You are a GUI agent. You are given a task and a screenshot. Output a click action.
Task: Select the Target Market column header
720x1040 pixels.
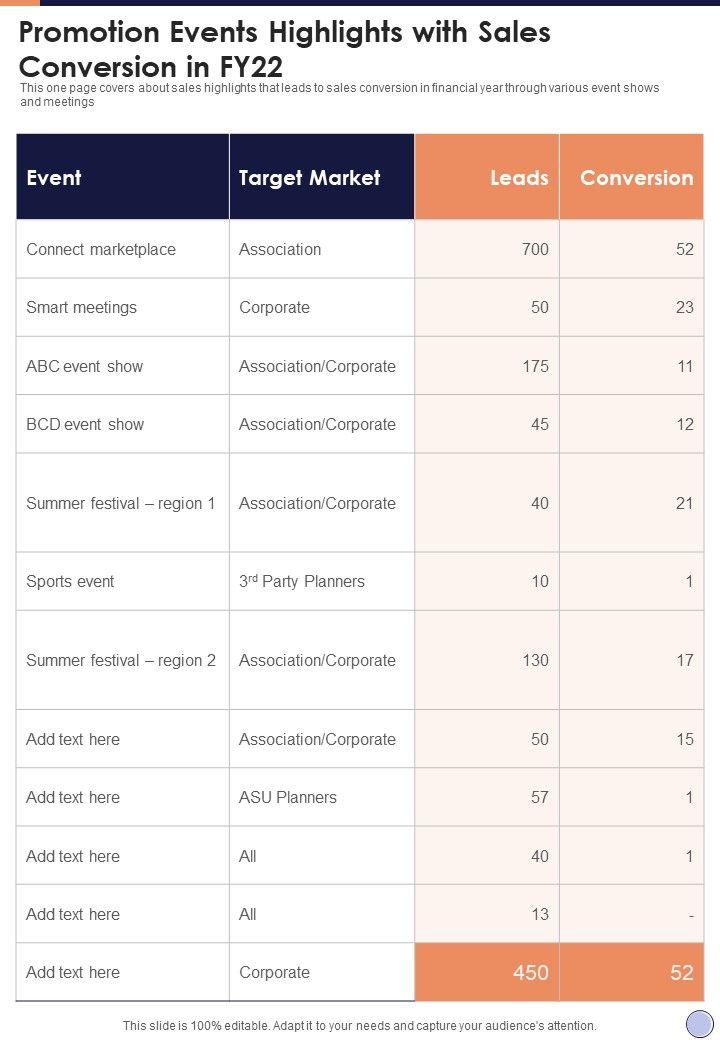(309, 178)
